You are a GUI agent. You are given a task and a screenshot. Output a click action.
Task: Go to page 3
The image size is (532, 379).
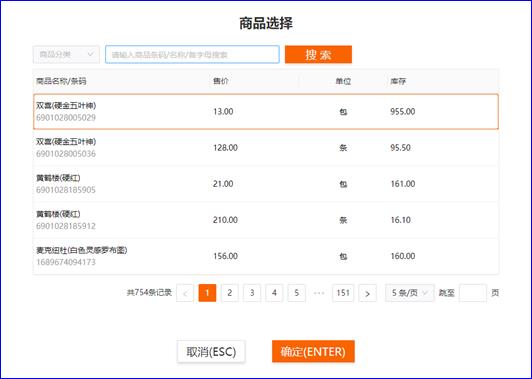click(252, 293)
